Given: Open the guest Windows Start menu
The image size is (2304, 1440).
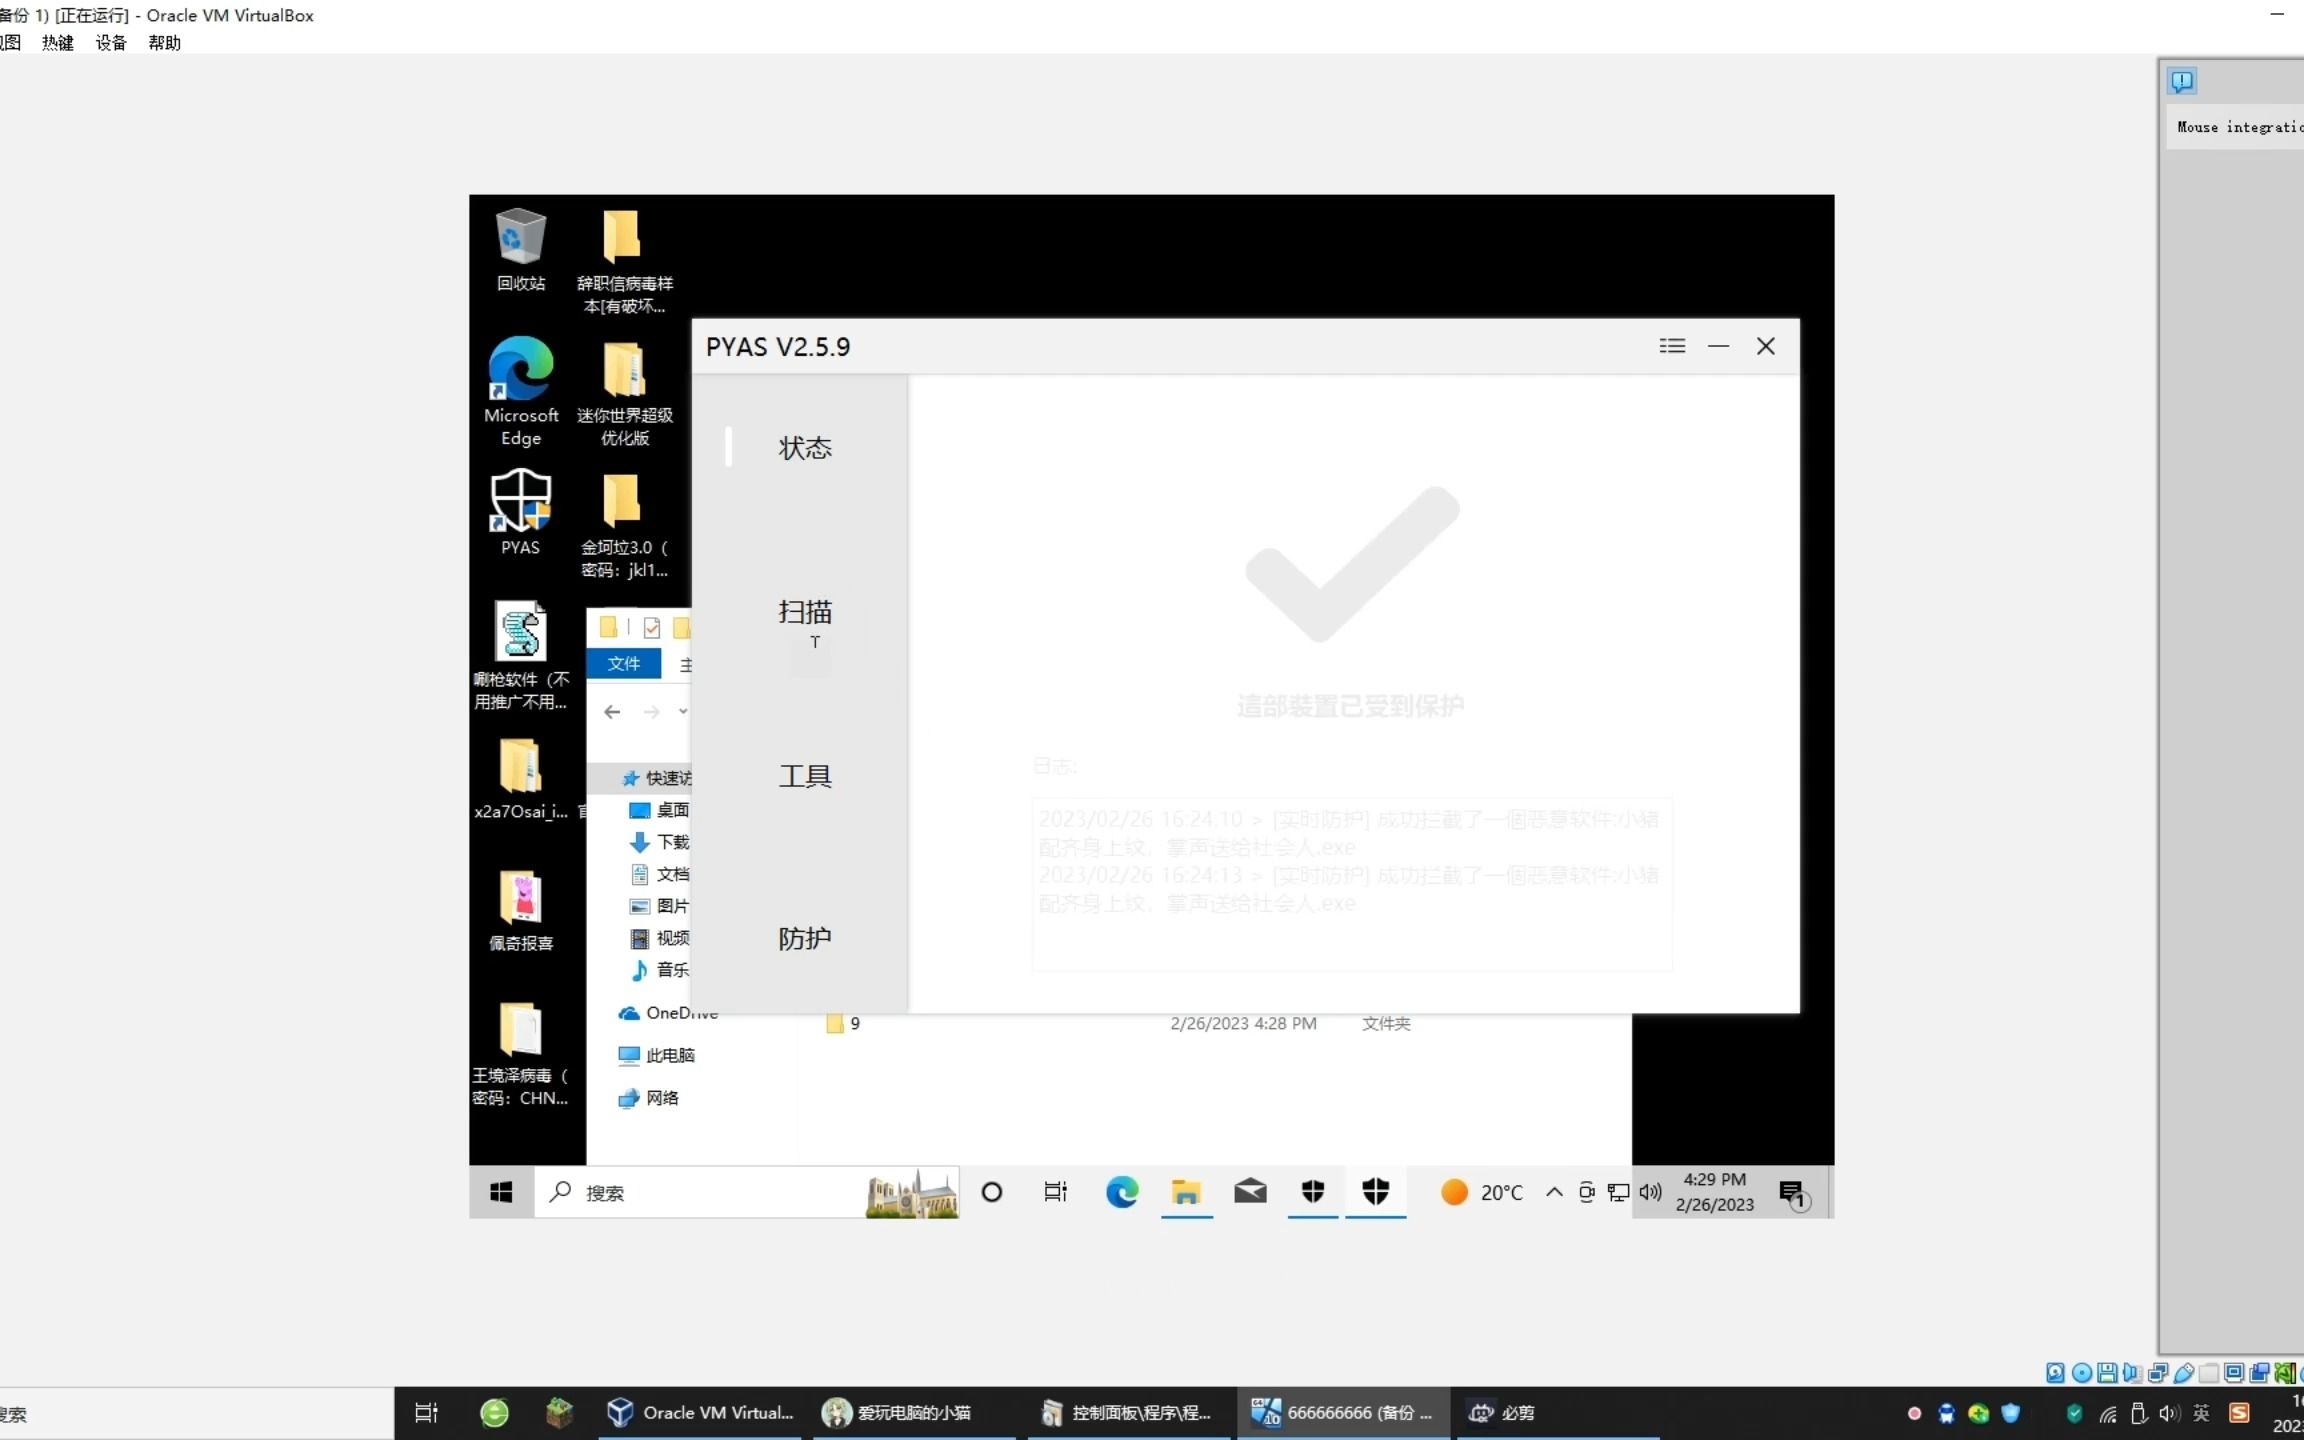Looking at the screenshot, I should [501, 1192].
